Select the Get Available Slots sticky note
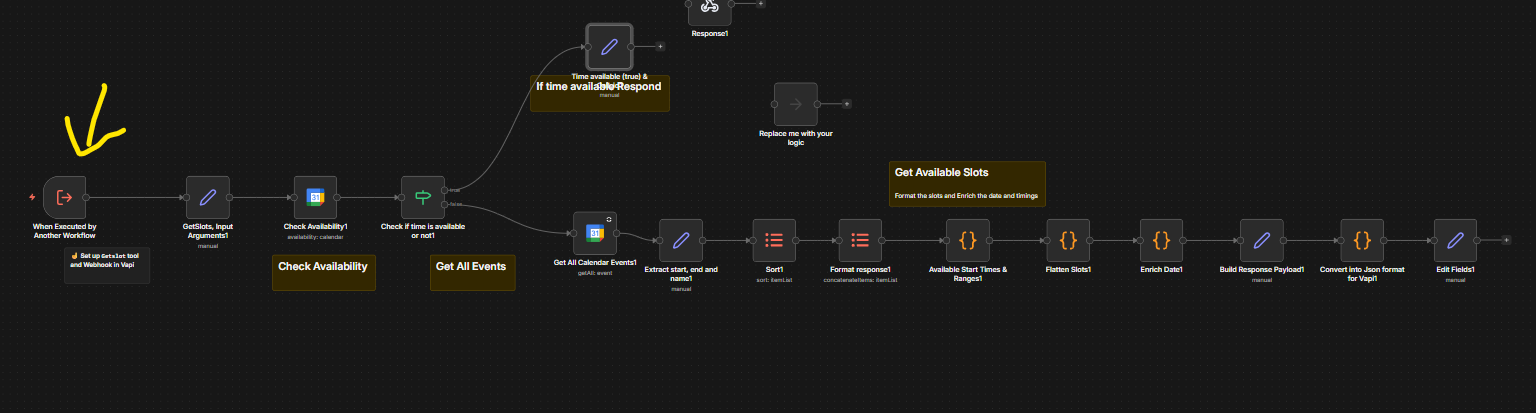1536x413 pixels. (x=967, y=184)
